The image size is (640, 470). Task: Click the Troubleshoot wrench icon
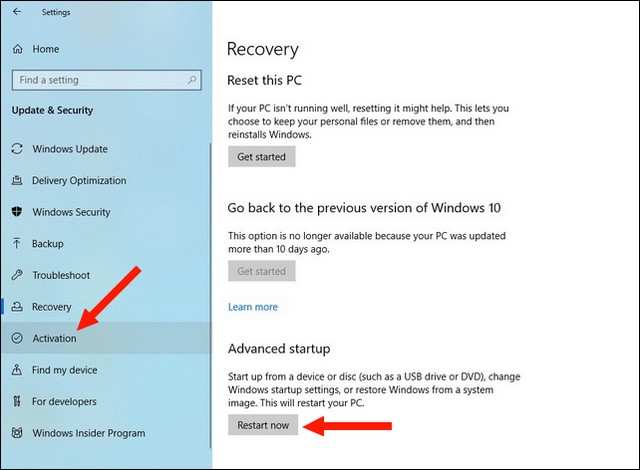pos(17,275)
